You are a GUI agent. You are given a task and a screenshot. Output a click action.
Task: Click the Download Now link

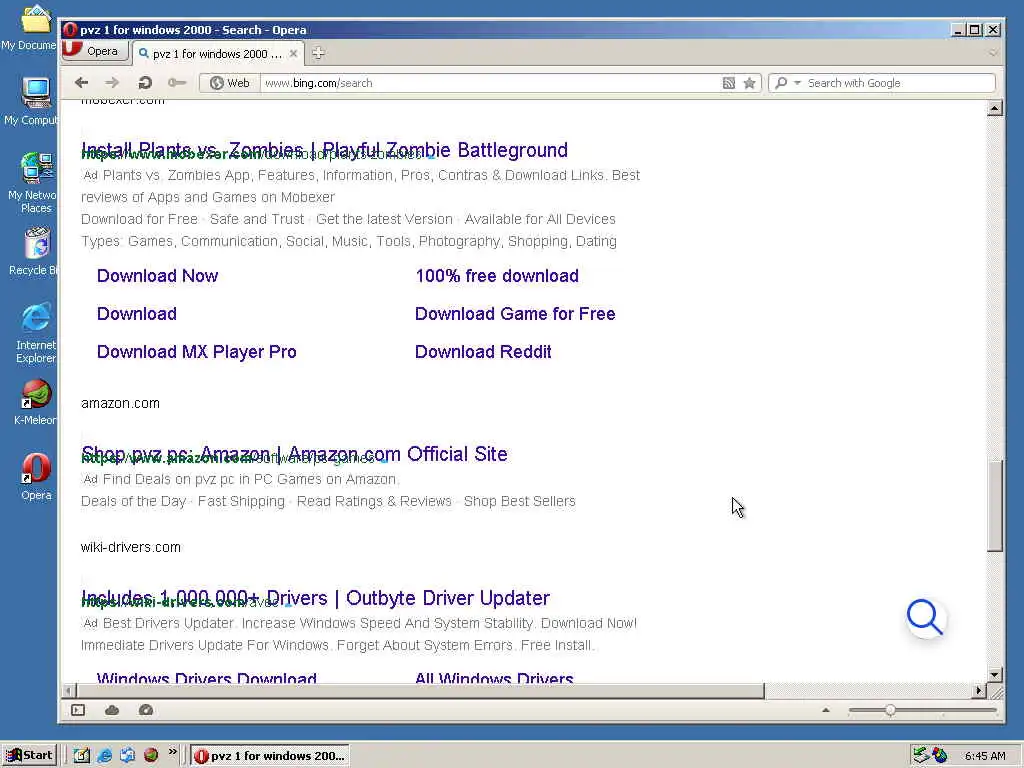[x=157, y=276]
